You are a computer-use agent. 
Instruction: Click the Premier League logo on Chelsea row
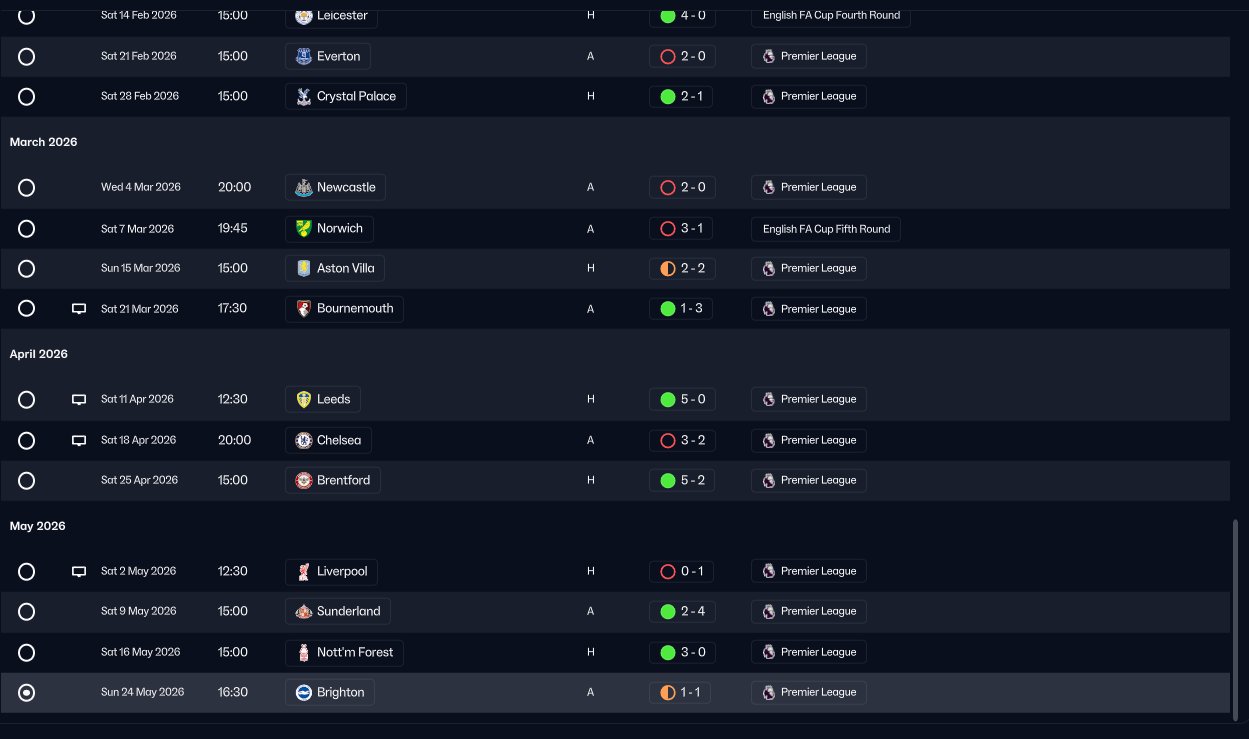point(768,440)
